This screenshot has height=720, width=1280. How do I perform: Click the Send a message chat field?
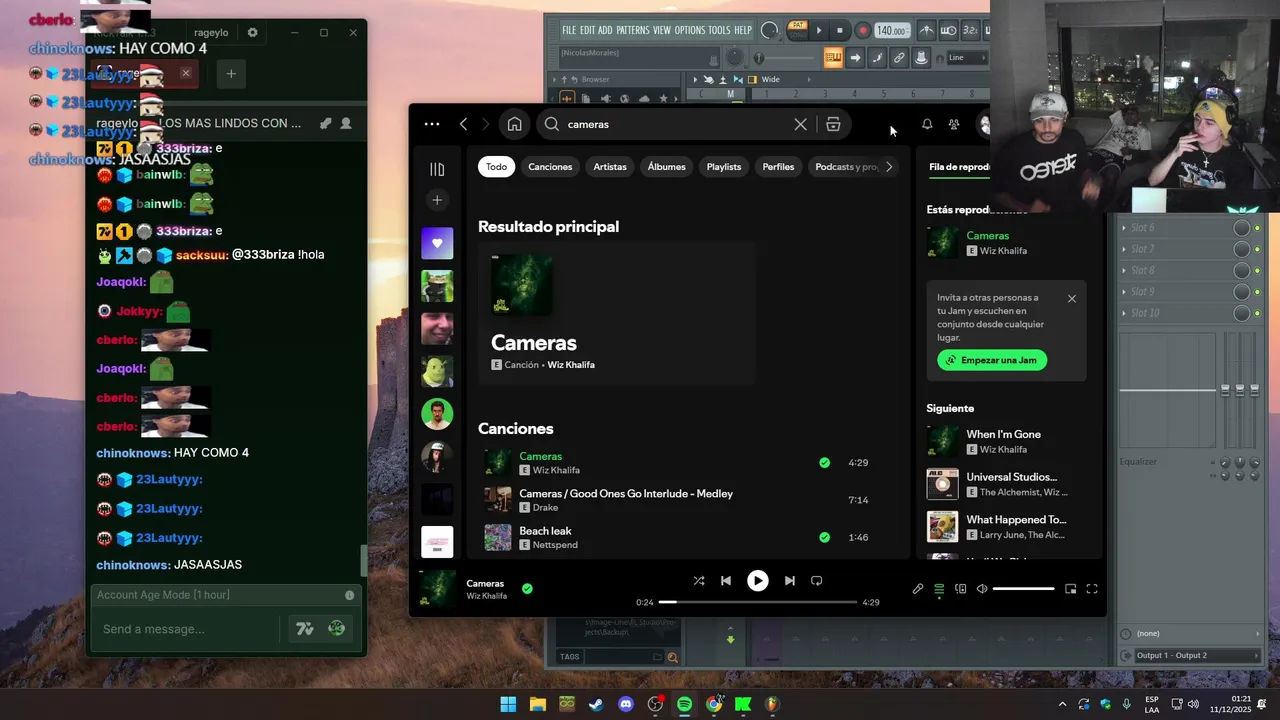click(x=185, y=629)
